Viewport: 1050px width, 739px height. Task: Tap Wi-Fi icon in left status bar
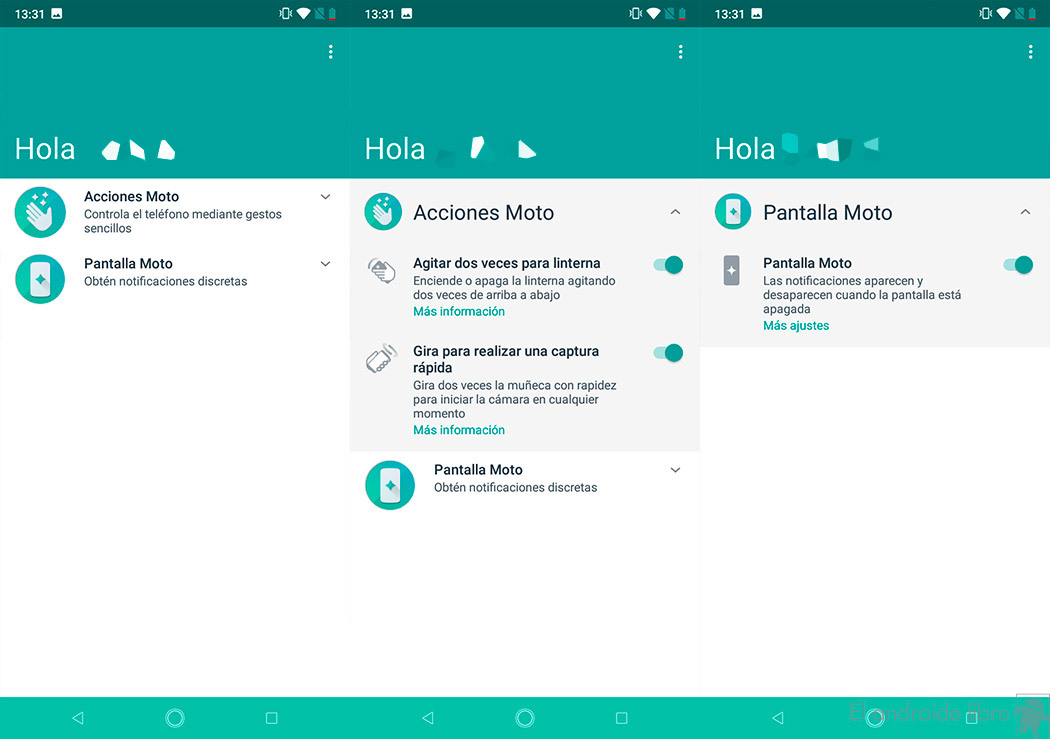pyautogui.click(x=303, y=13)
